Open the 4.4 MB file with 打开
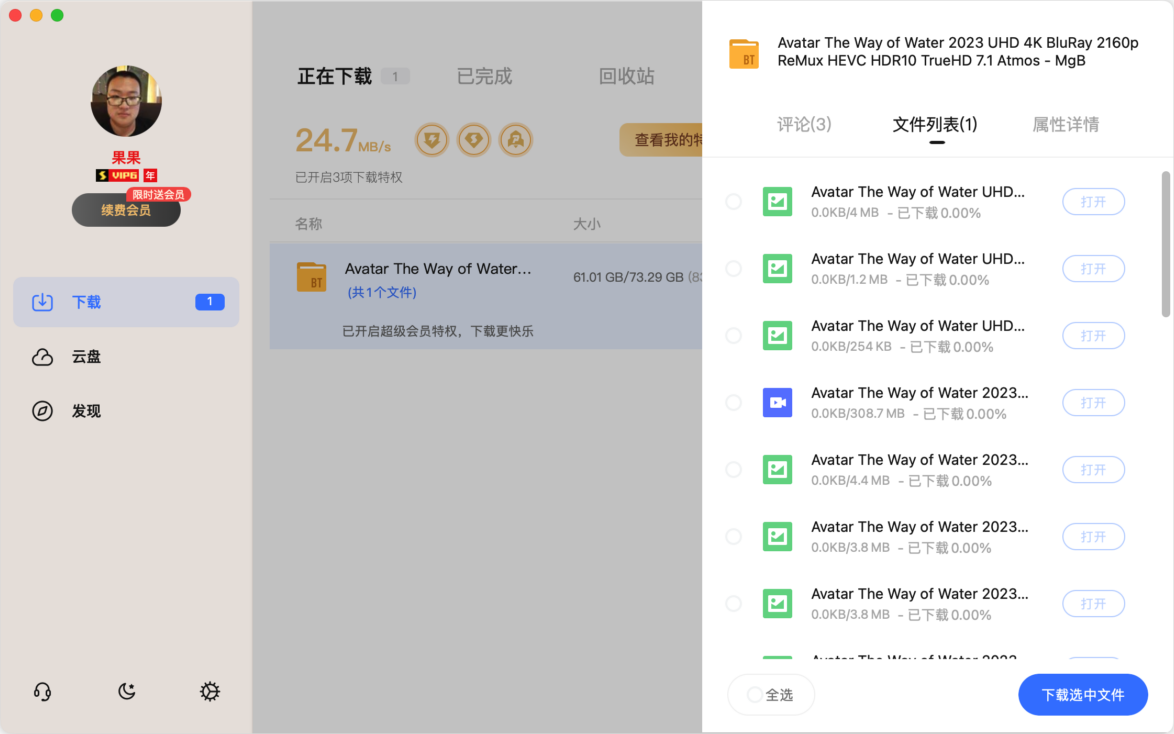 [1093, 470]
